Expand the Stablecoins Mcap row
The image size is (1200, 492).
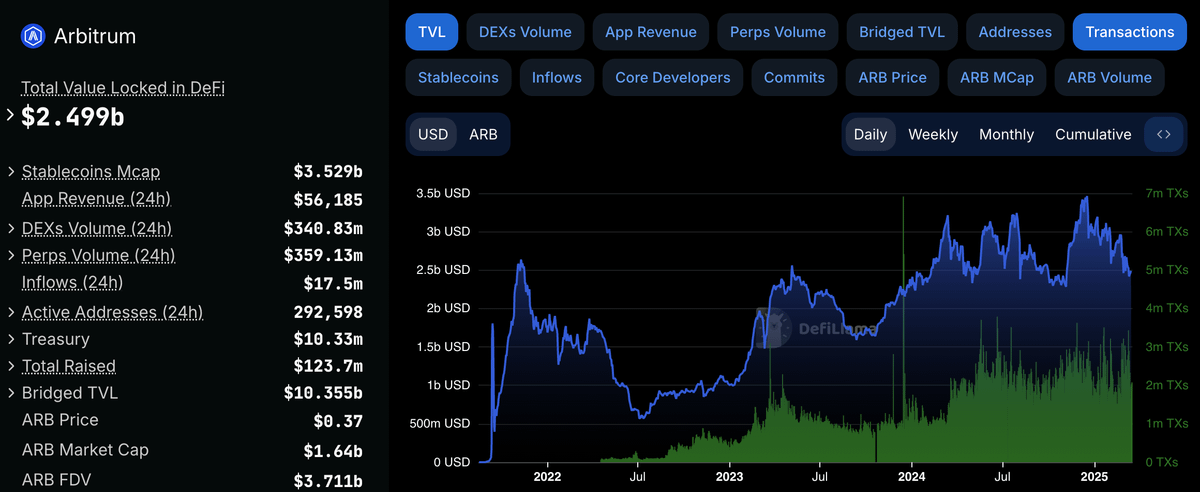10,172
